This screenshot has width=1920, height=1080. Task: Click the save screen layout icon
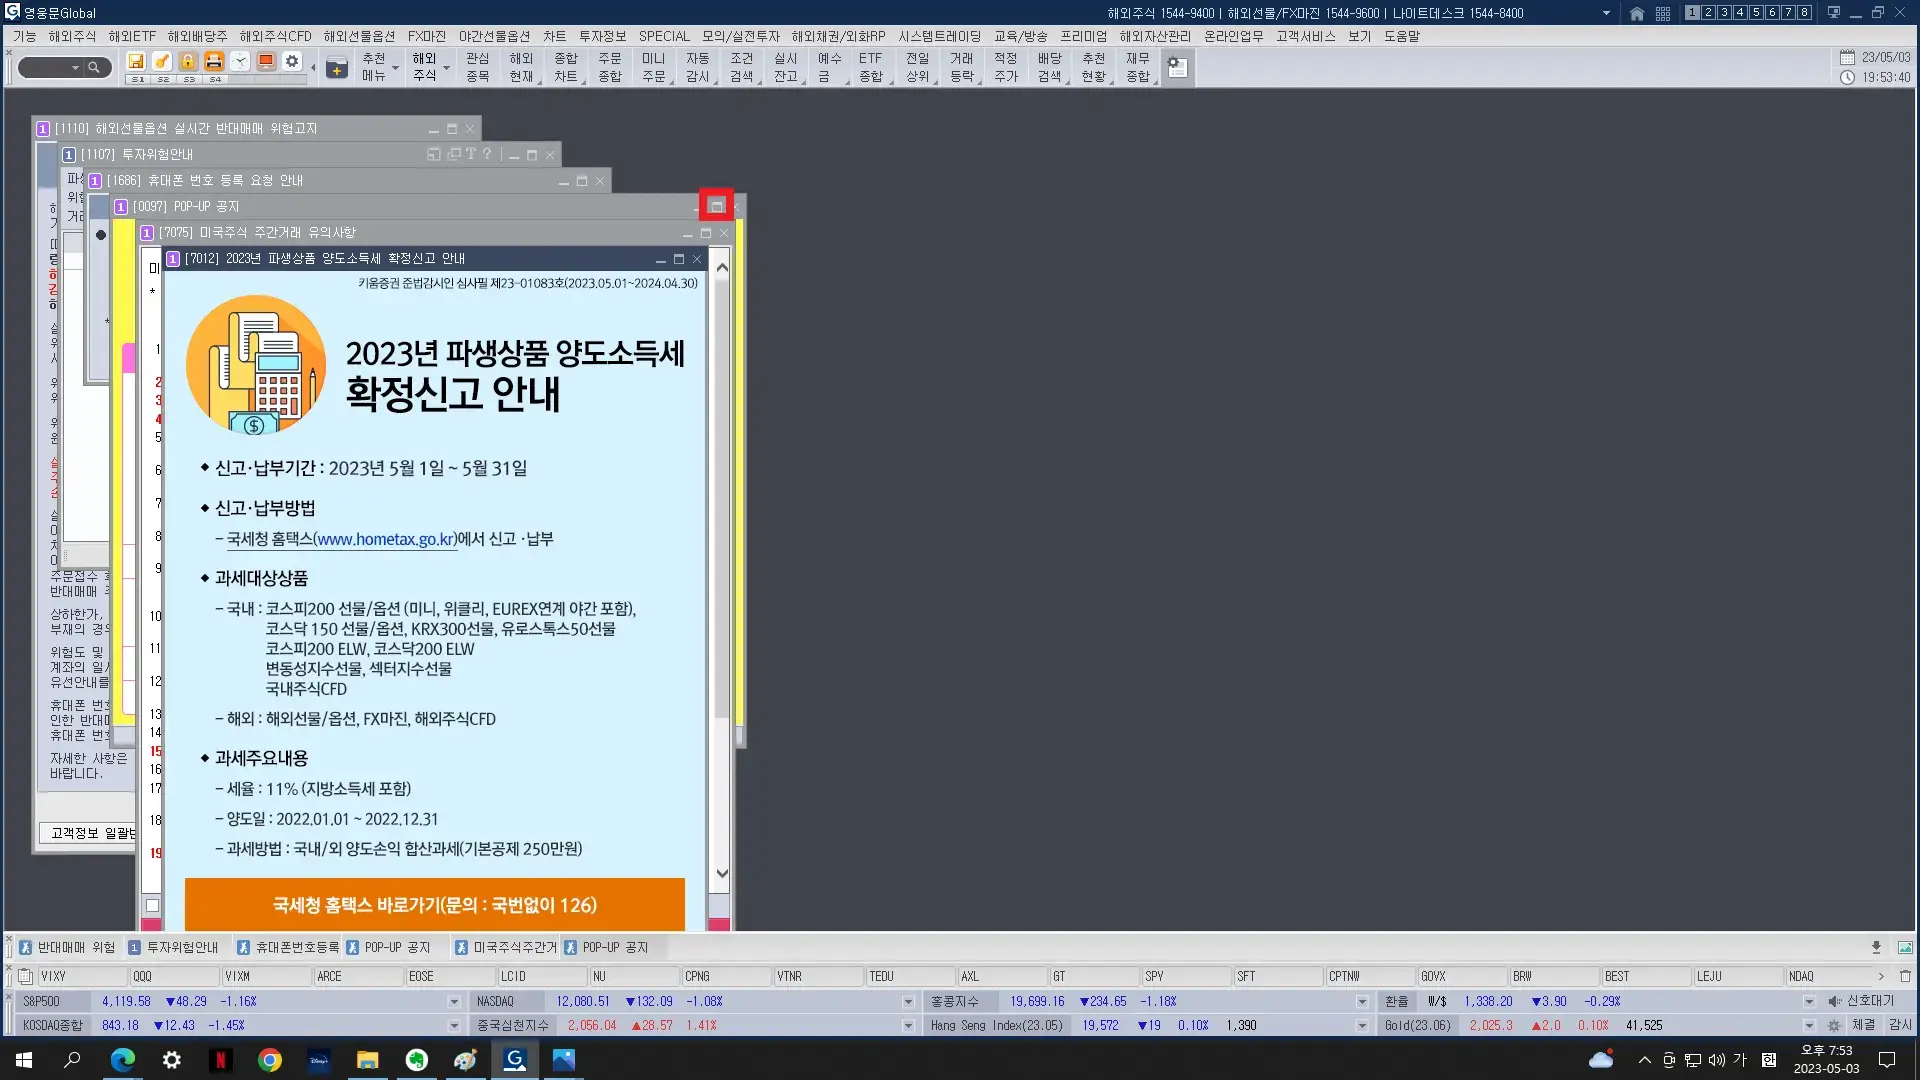[x=136, y=61]
